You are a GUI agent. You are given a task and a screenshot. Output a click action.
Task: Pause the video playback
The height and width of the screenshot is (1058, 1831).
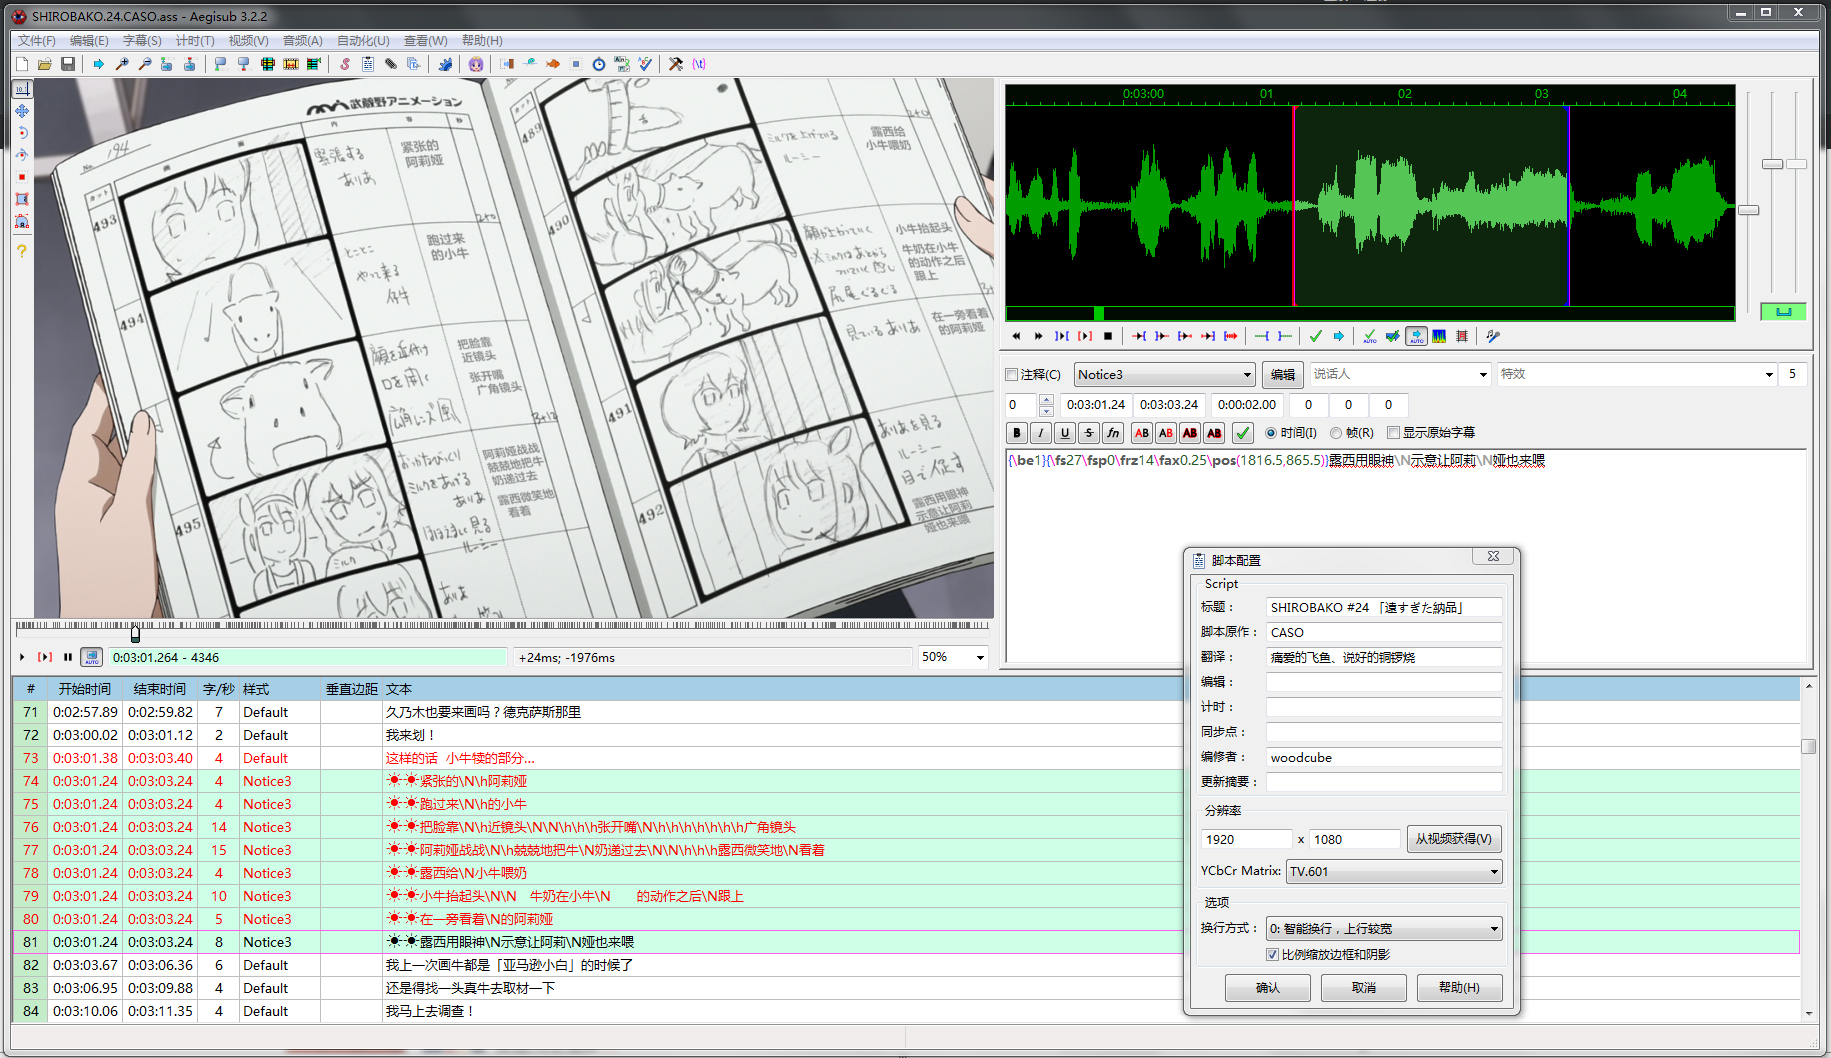click(x=68, y=657)
